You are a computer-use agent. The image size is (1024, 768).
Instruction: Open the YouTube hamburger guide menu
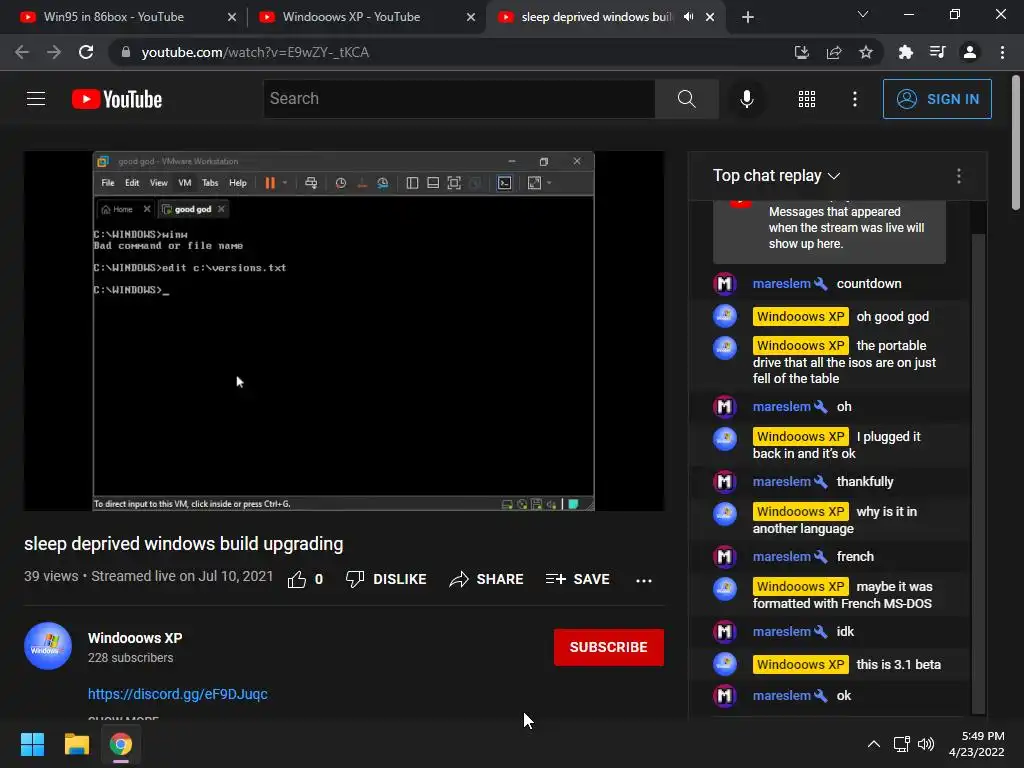click(36, 99)
